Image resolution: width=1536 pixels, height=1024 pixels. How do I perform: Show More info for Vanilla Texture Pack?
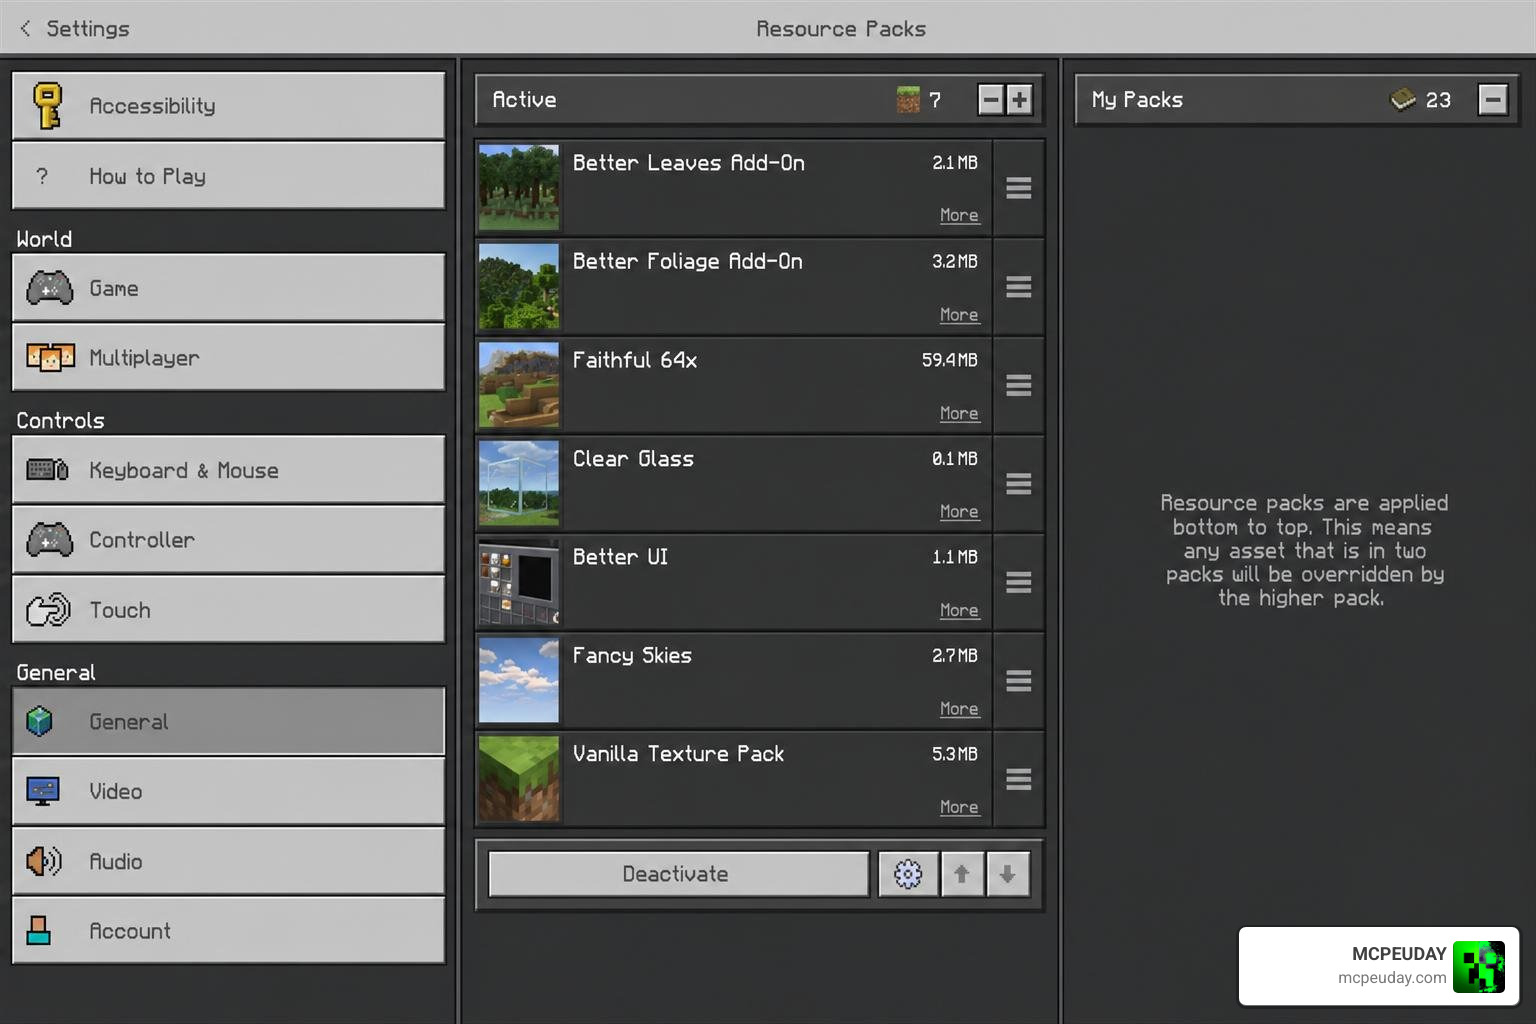coord(959,807)
